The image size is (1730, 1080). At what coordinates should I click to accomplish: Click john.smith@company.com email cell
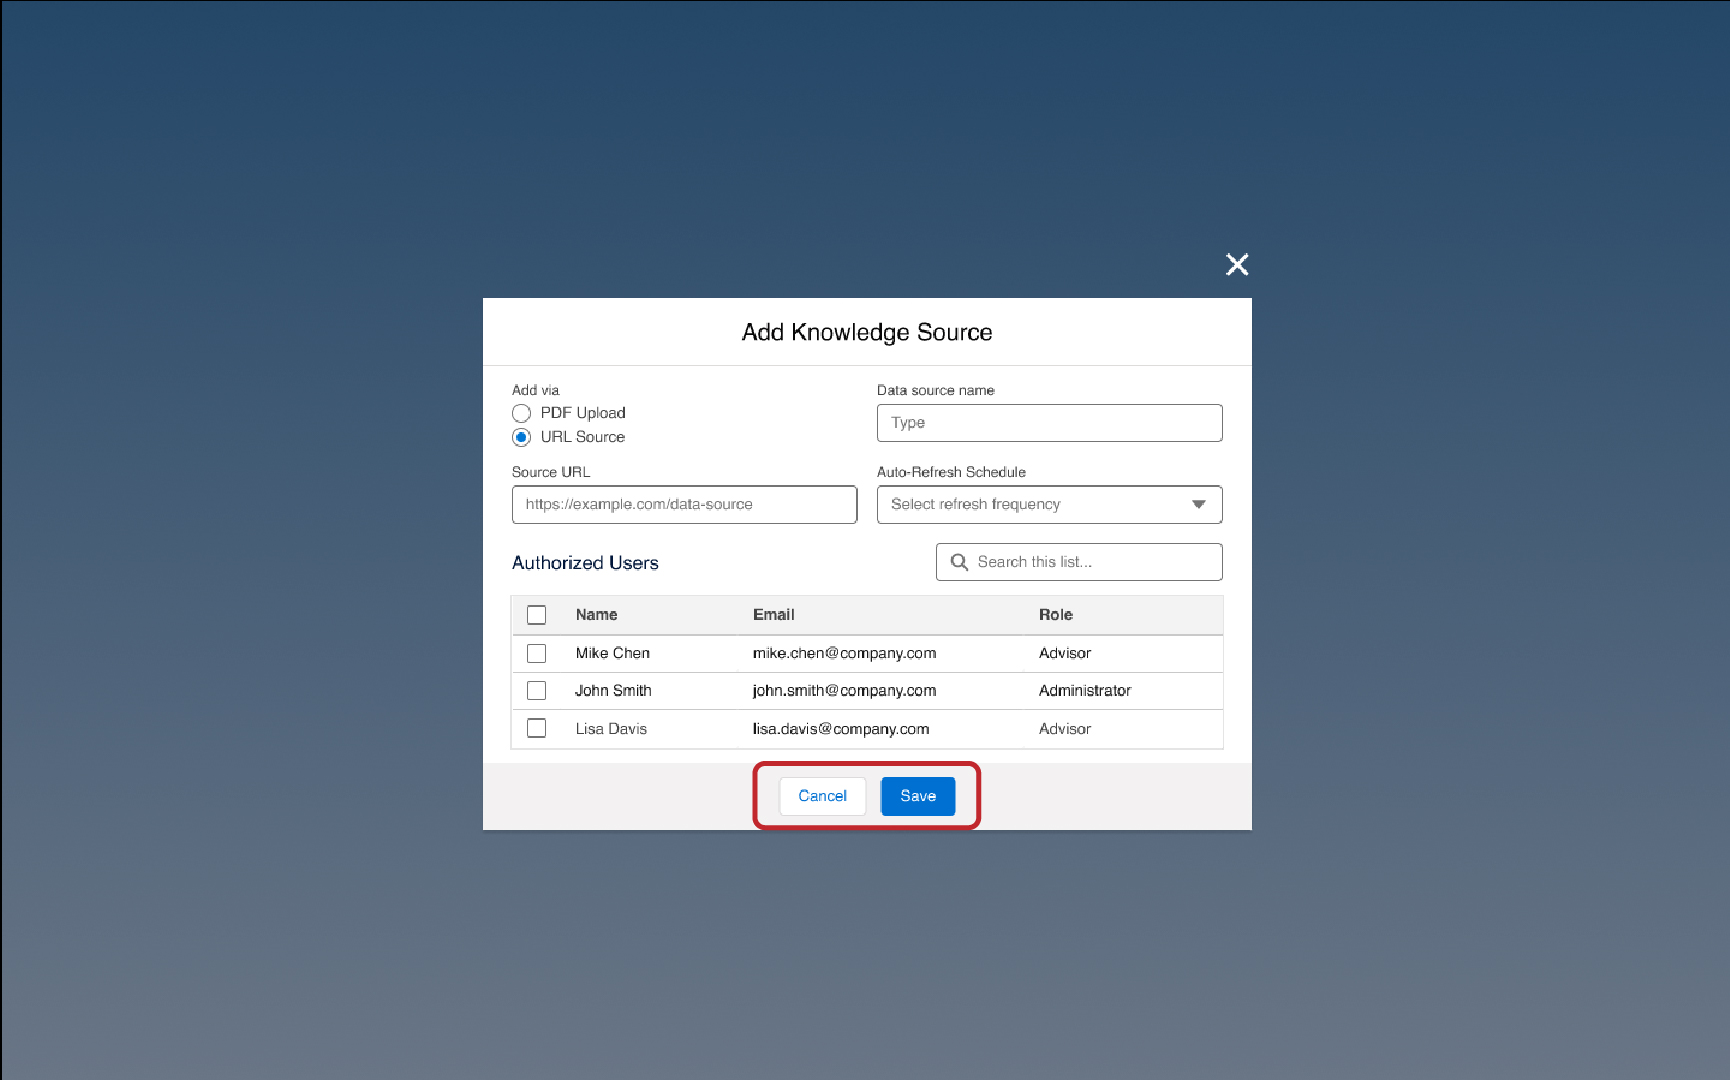844,691
